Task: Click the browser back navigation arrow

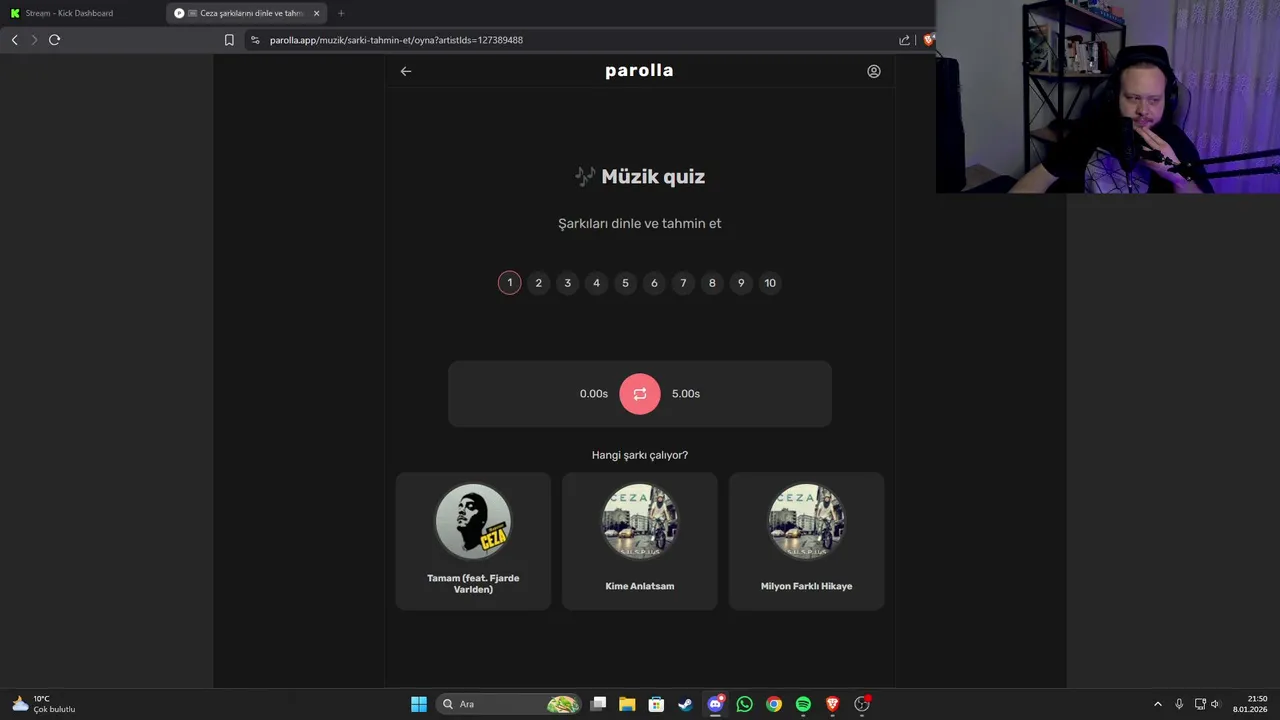Action: click(x=14, y=40)
